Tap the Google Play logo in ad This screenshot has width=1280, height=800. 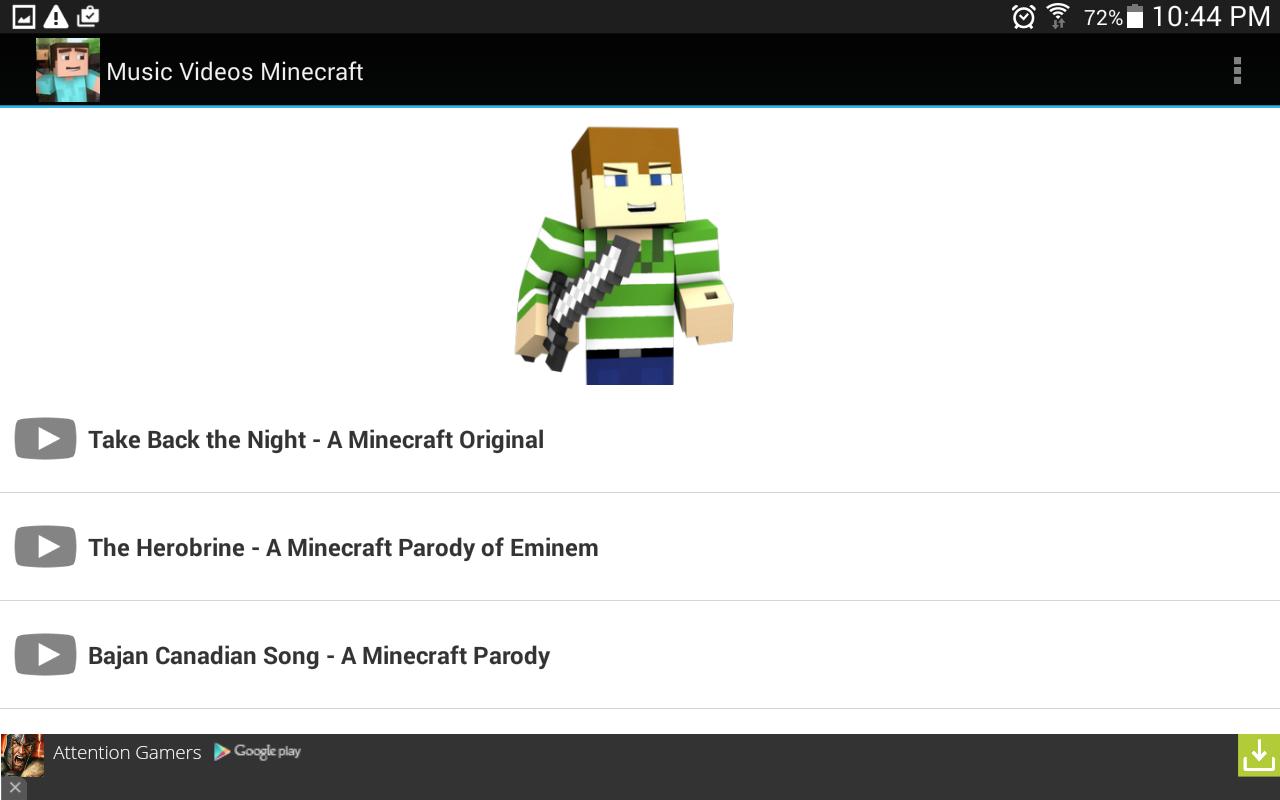point(257,752)
